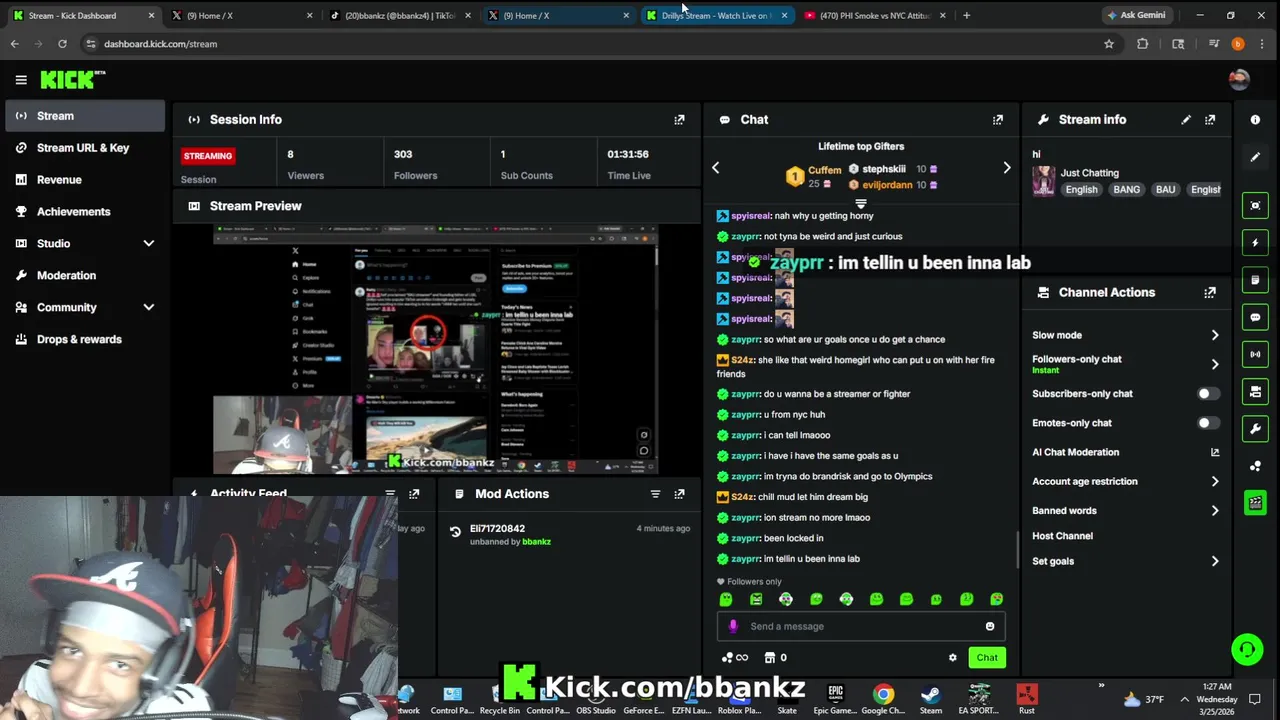Click the purple microphone icon in chat input

pos(733,626)
